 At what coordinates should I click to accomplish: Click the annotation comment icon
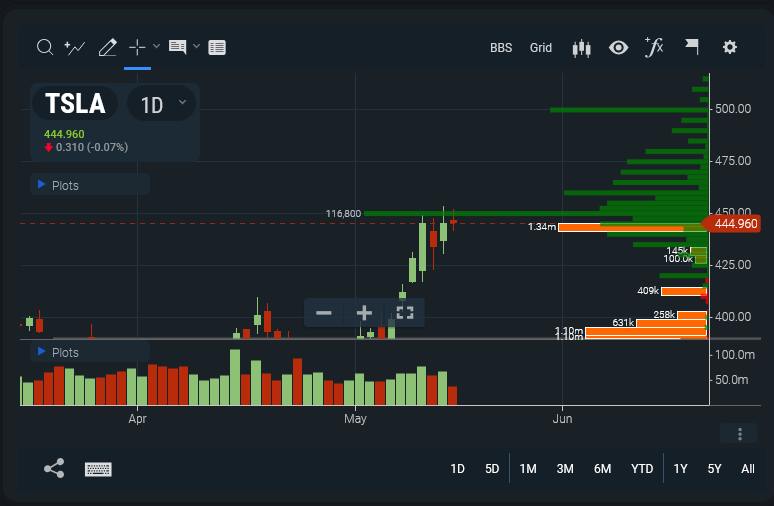177,47
